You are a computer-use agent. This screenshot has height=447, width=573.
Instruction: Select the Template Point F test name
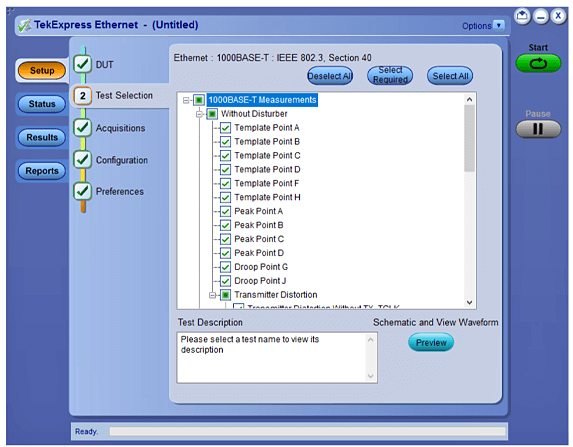267,183
